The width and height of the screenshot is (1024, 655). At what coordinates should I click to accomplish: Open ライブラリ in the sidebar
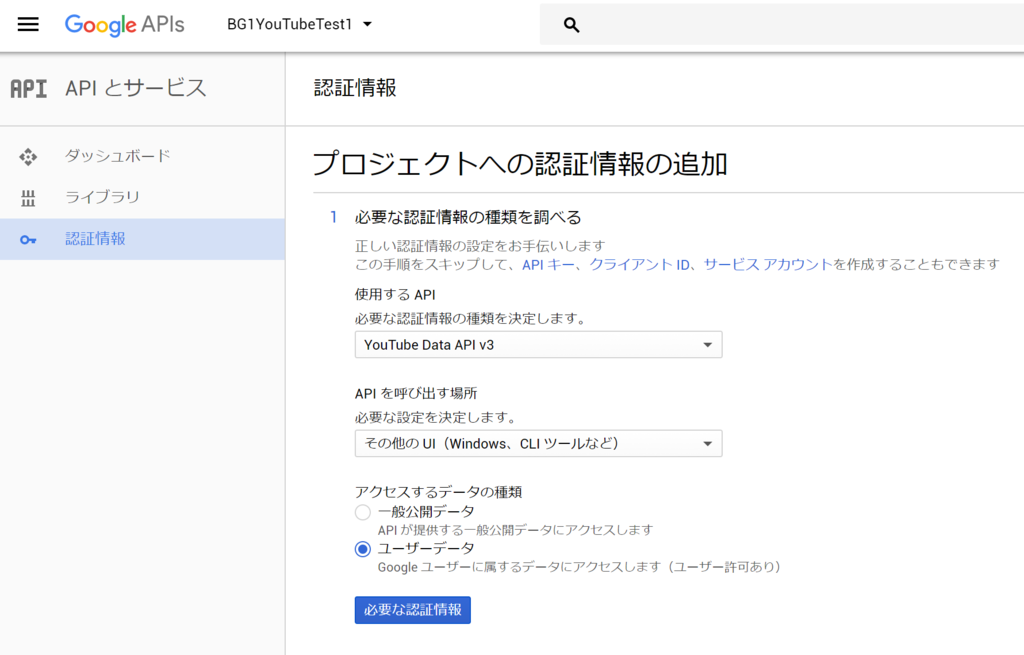[x=142, y=197]
